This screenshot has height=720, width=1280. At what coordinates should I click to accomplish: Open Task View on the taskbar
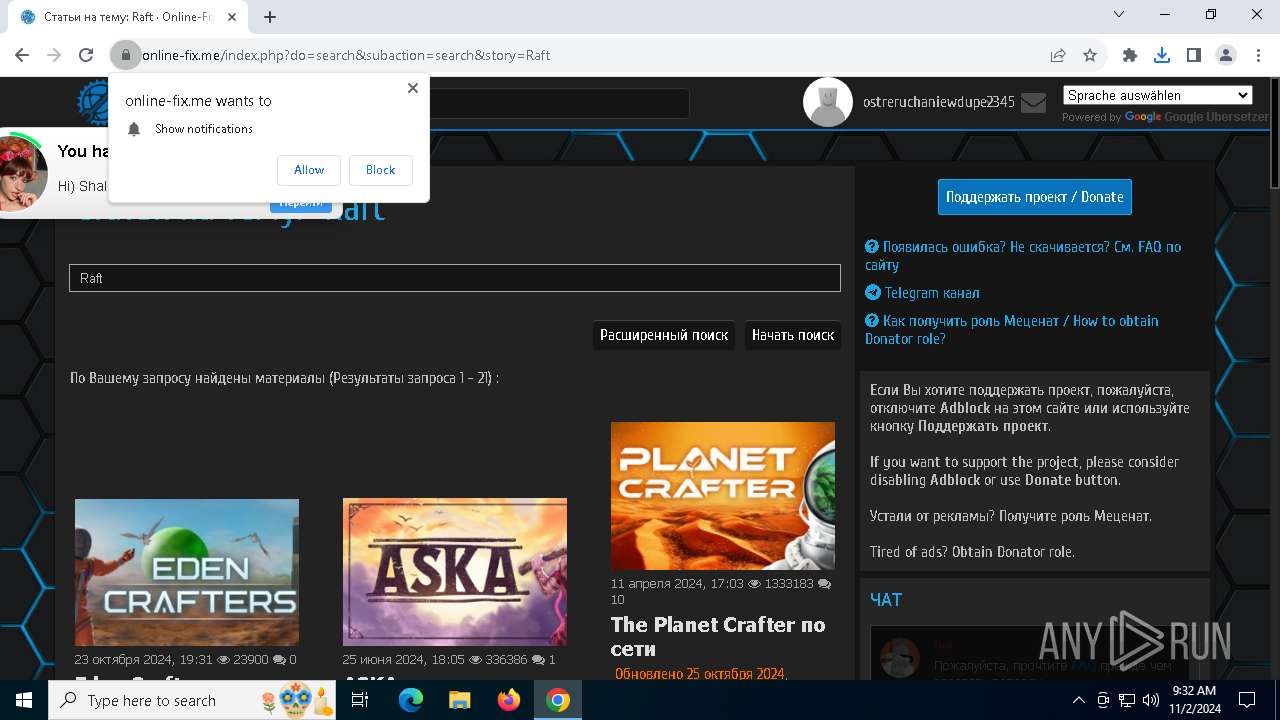pyautogui.click(x=360, y=700)
